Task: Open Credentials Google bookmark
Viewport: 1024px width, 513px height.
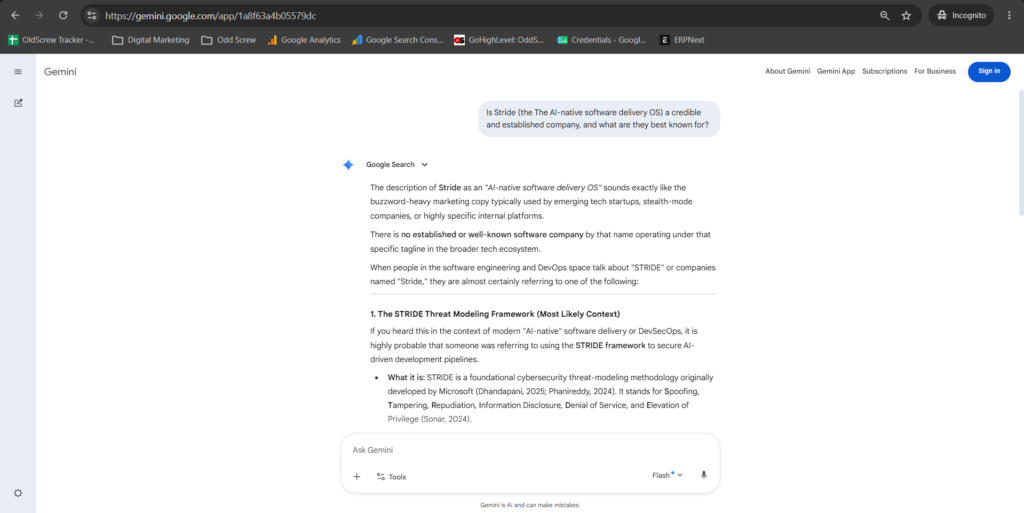Action: tap(601, 40)
